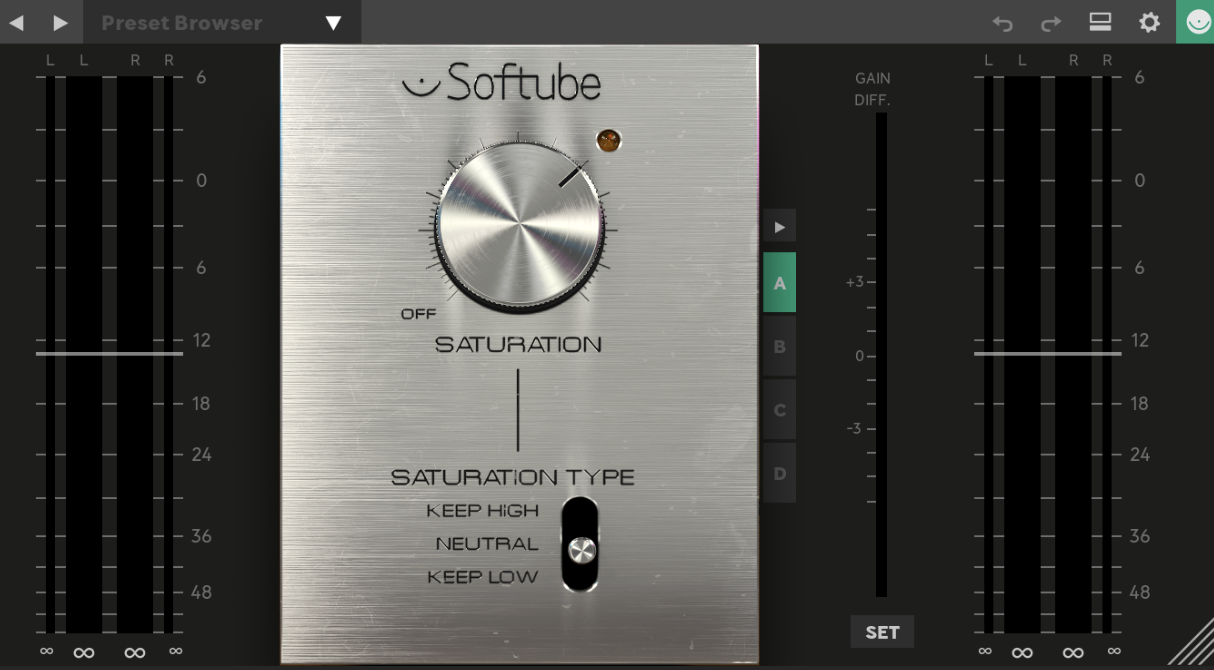Click the Saturation Type toggle switch
This screenshot has height=670, width=1214.
(x=580, y=545)
